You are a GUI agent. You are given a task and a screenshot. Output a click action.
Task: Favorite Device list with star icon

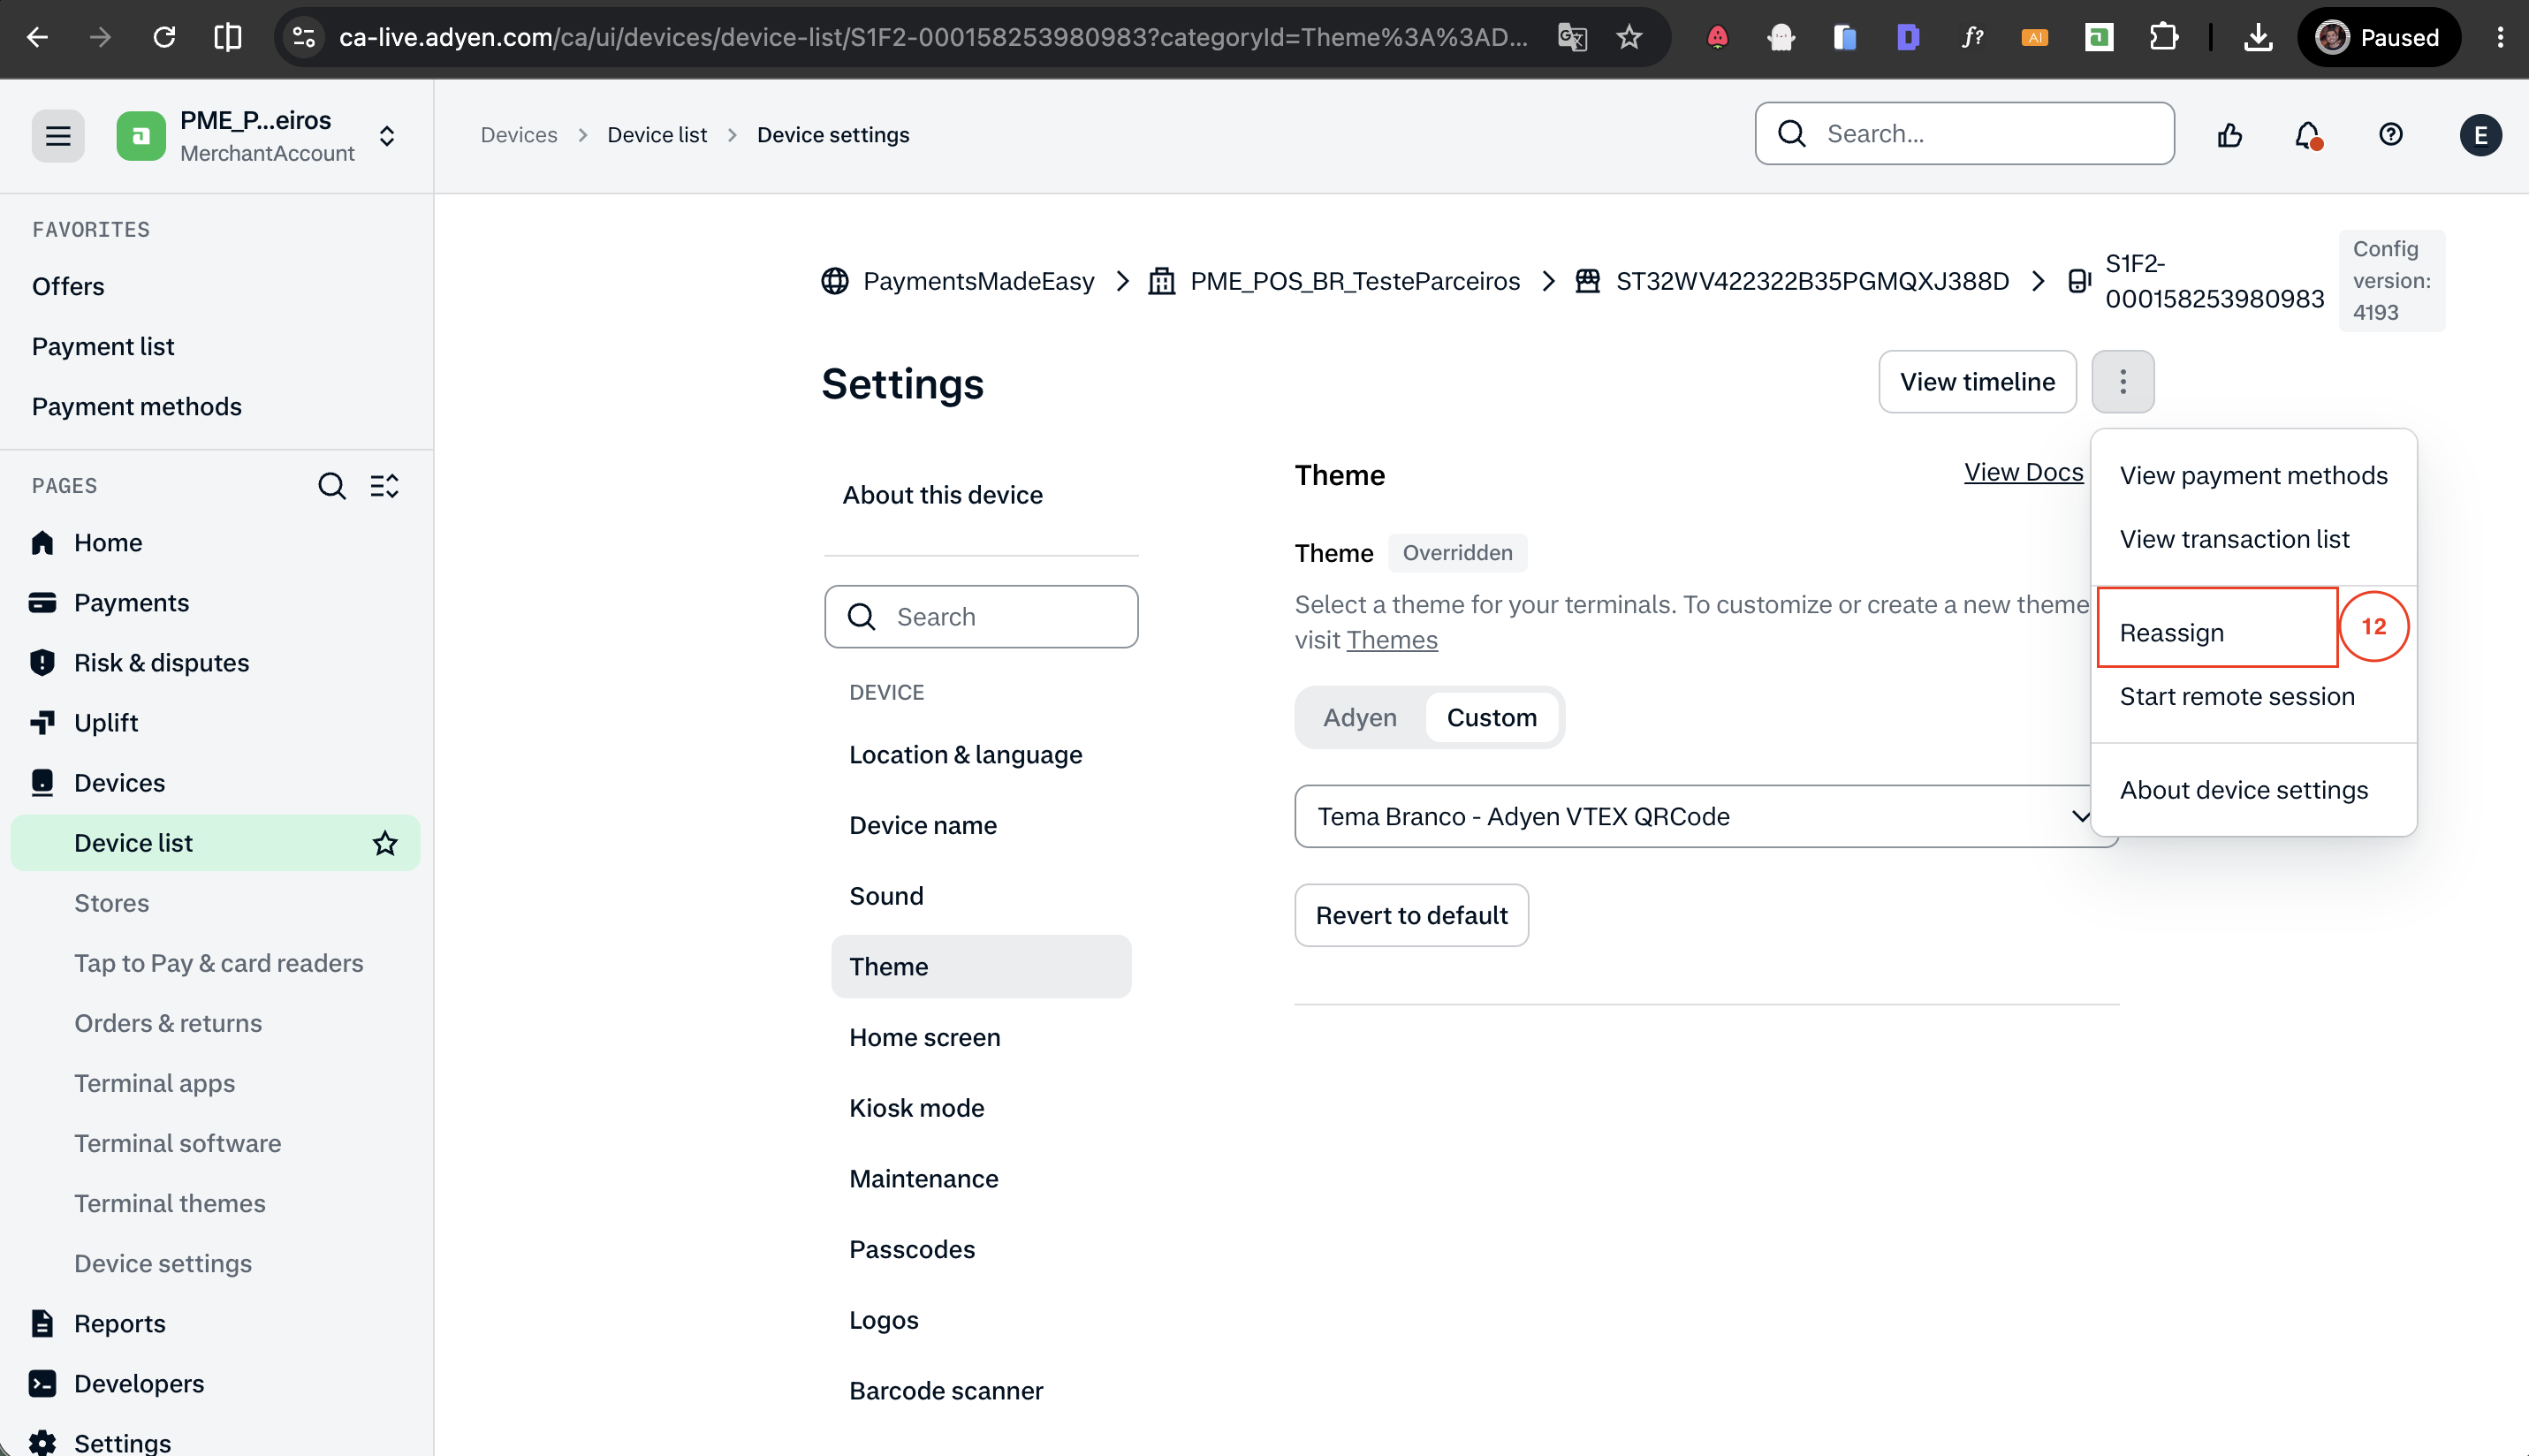[x=385, y=843]
